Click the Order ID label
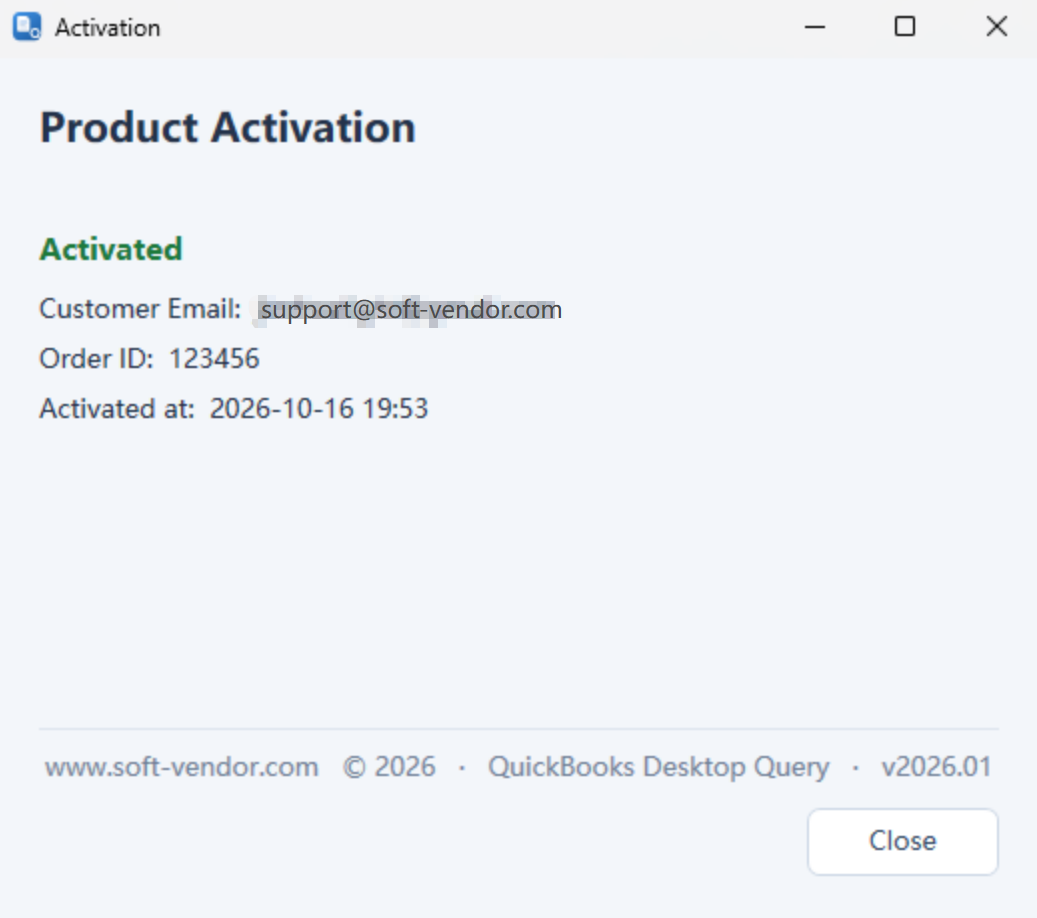This screenshot has width=1037, height=918. 97,358
